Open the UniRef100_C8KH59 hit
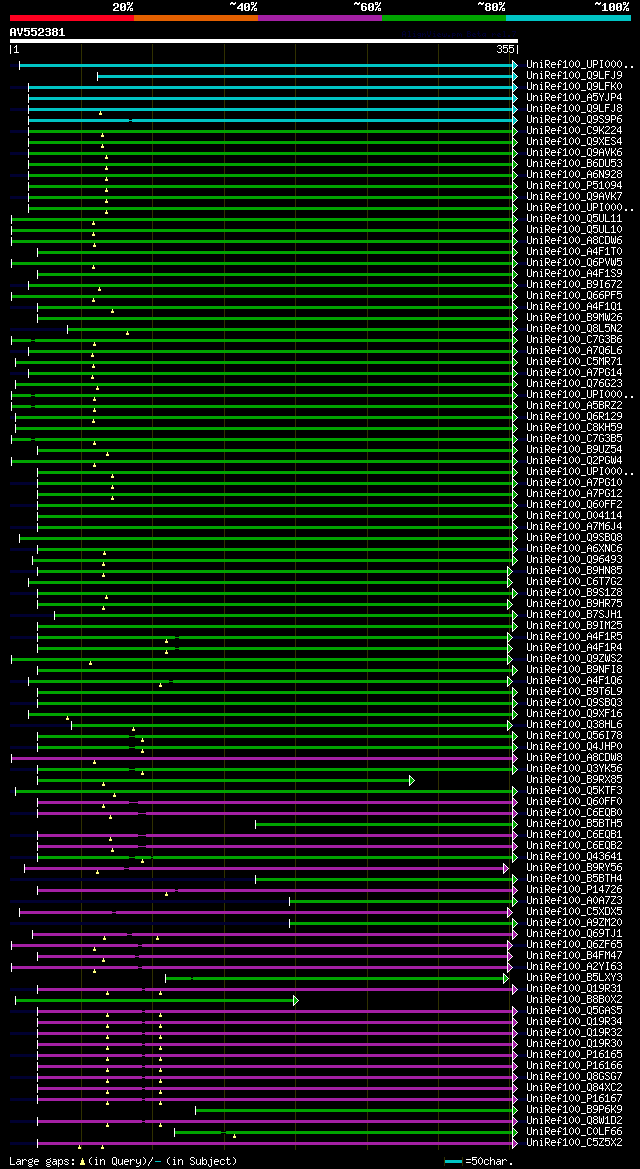 coord(574,427)
